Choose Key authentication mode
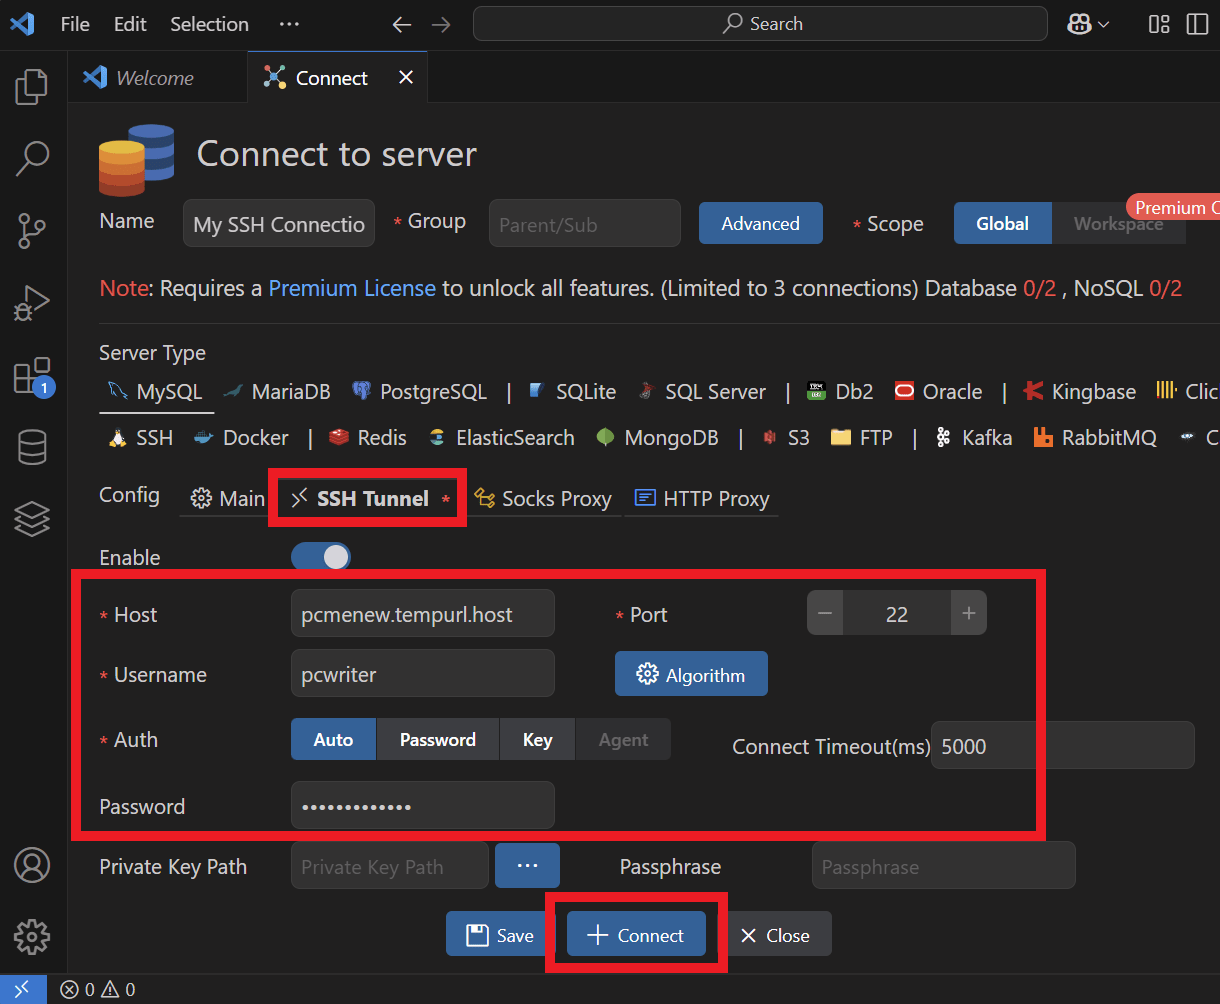This screenshot has height=1004, width=1220. click(x=537, y=740)
